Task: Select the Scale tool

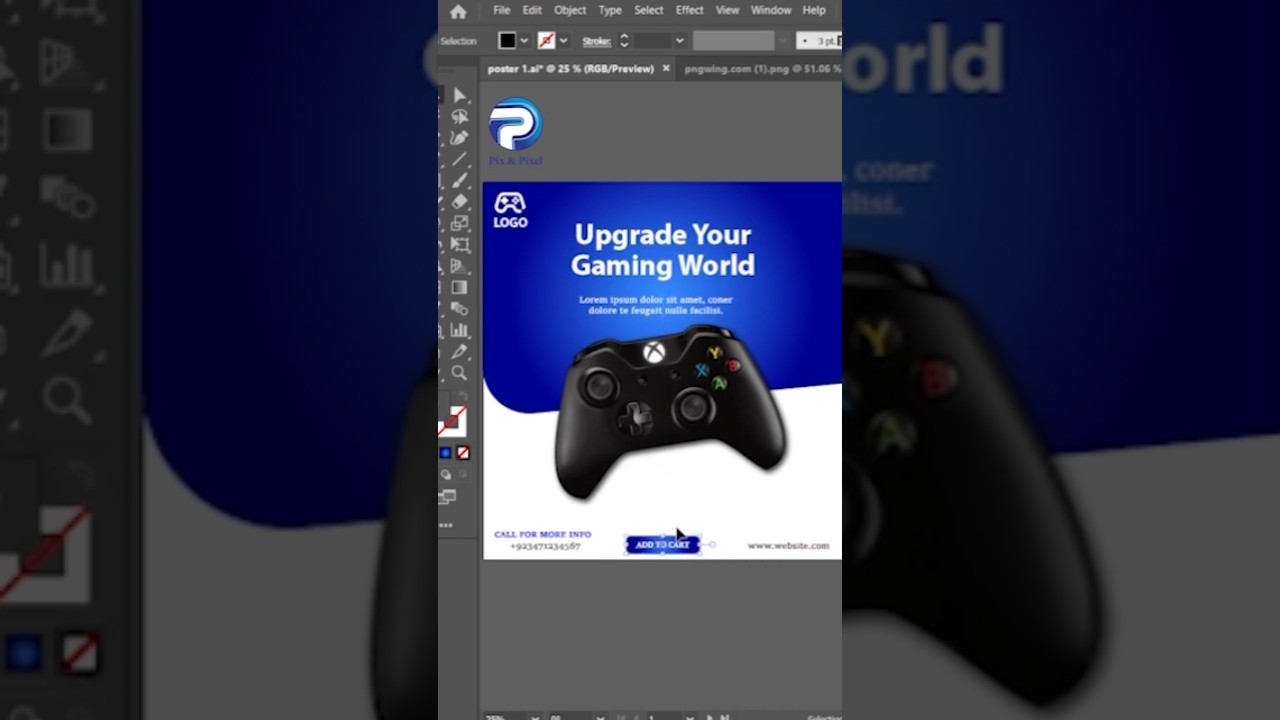Action: (x=460, y=223)
